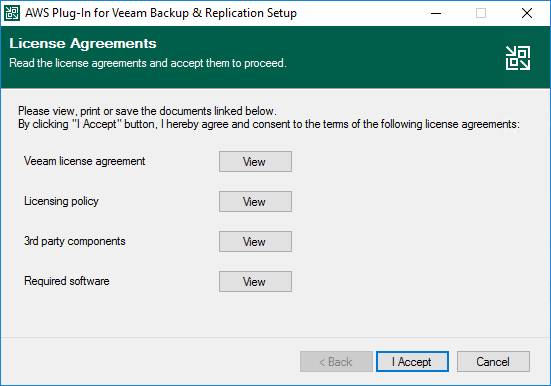Accept the license agreements with I Accept
The width and height of the screenshot is (551, 386).
(412, 361)
